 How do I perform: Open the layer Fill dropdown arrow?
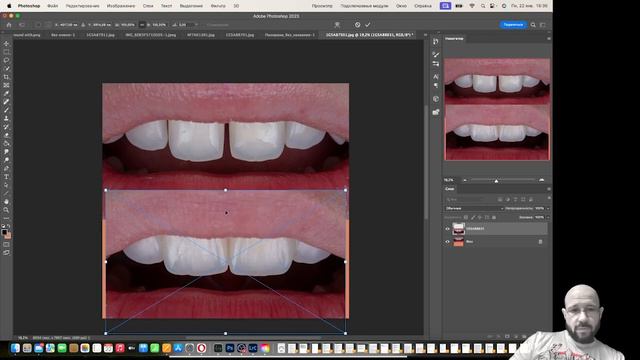point(548,218)
